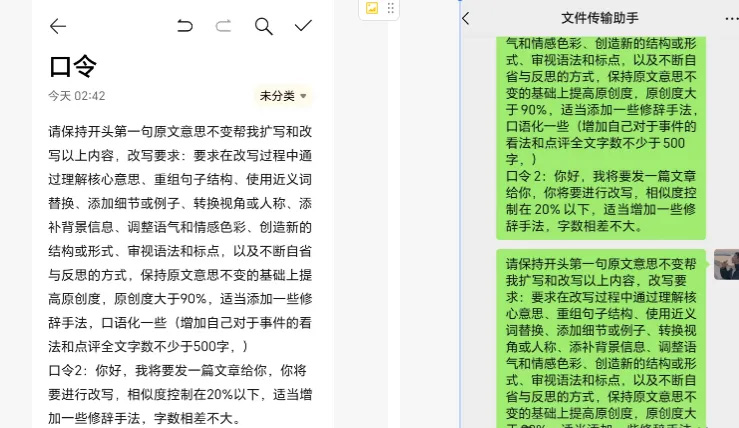Image resolution: width=739 pixels, height=428 pixels.
Task: Undo last edit in note
Action: click(185, 25)
